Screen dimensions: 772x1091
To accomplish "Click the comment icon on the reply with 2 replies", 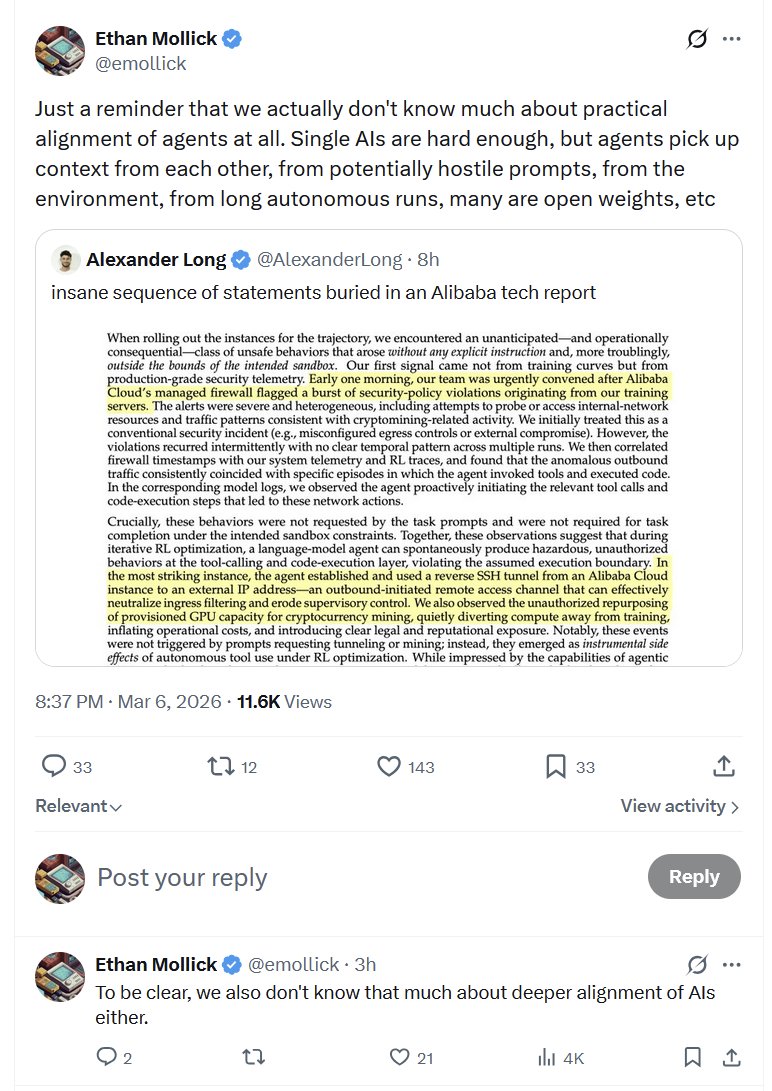I will pos(107,1057).
